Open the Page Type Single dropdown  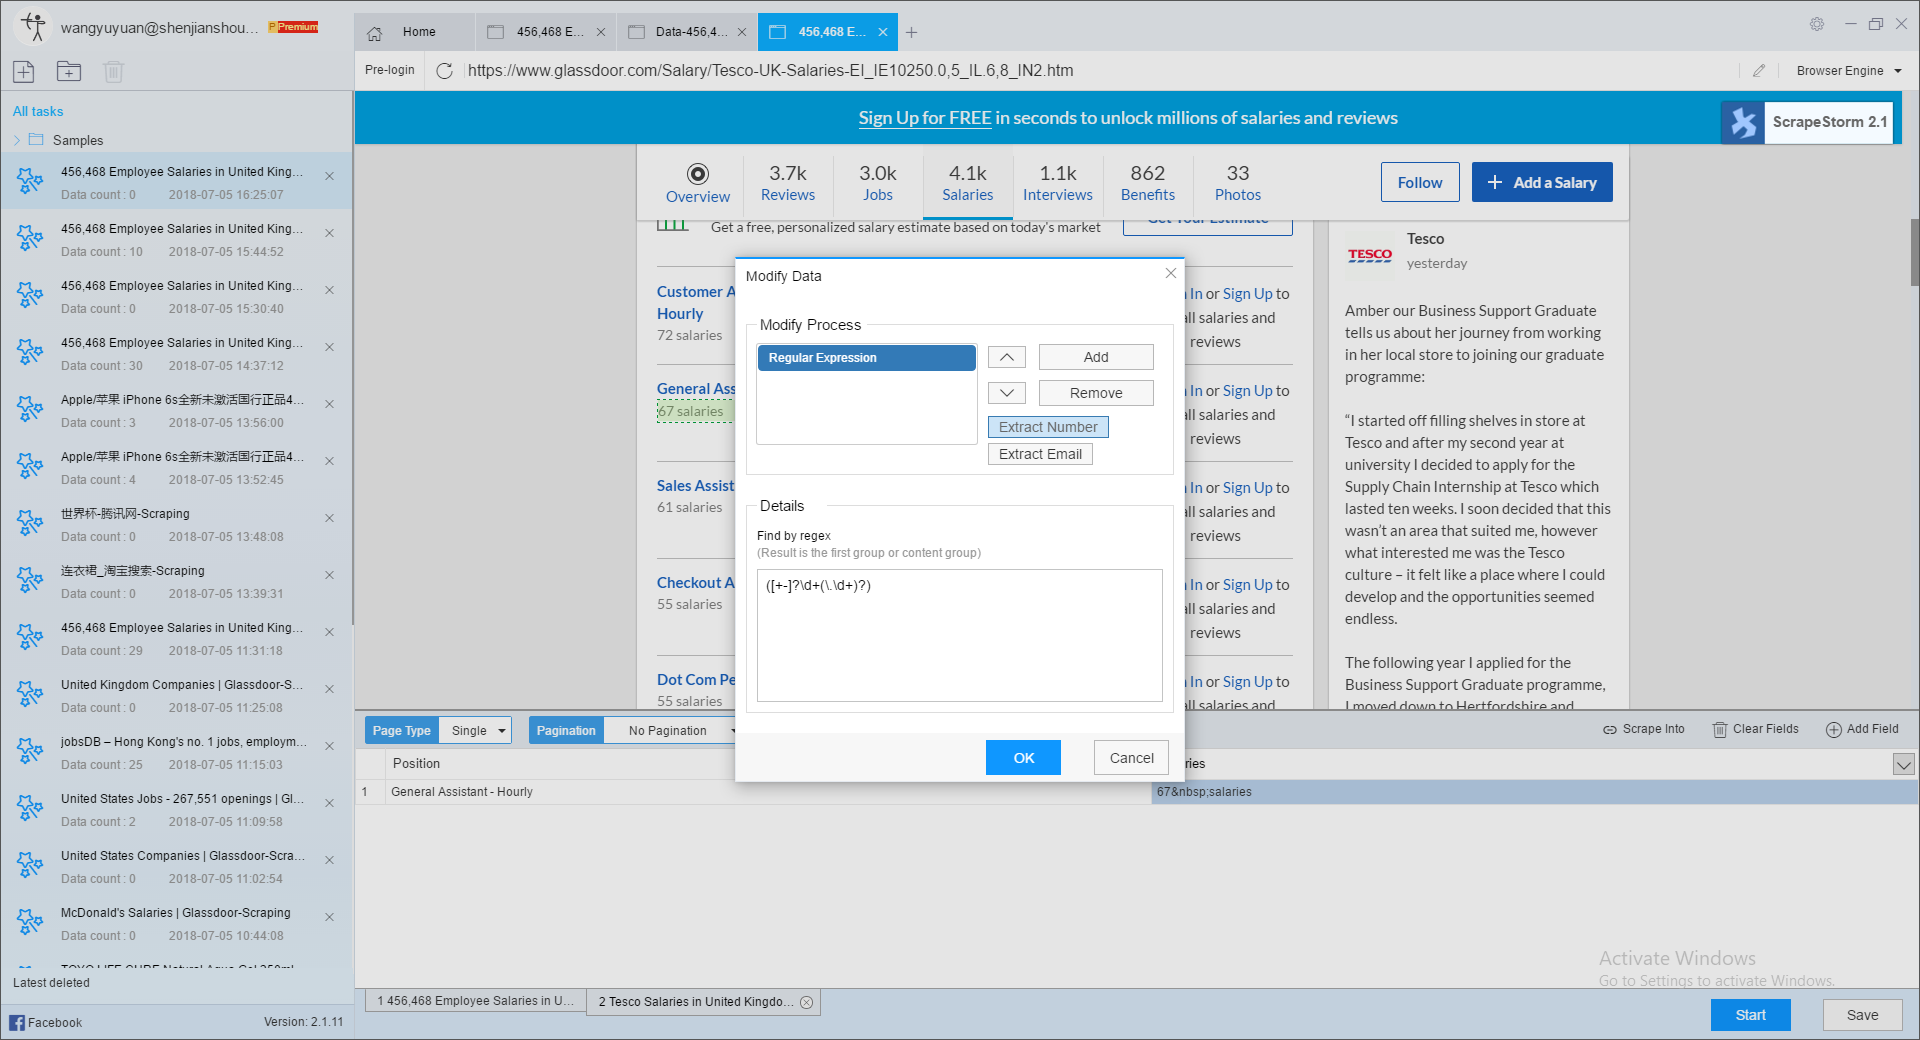coord(476,730)
